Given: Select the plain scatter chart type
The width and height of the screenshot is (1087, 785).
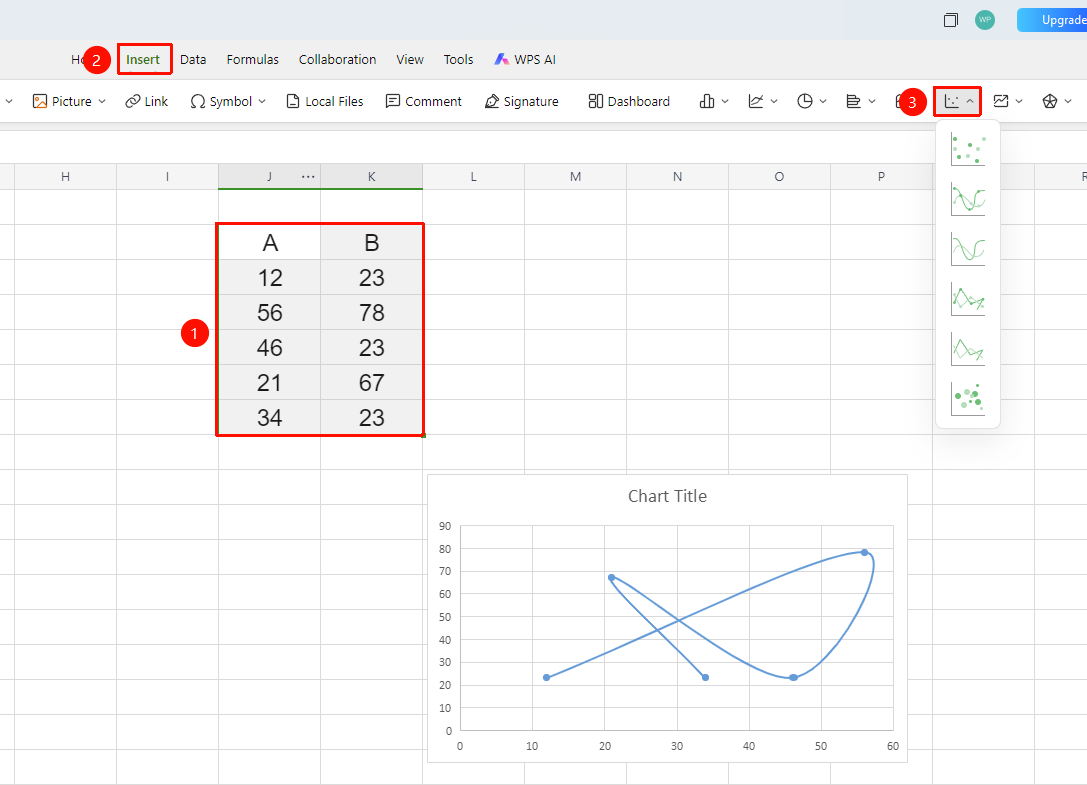Looking at the screenshot, I should (x=968, y=149).
